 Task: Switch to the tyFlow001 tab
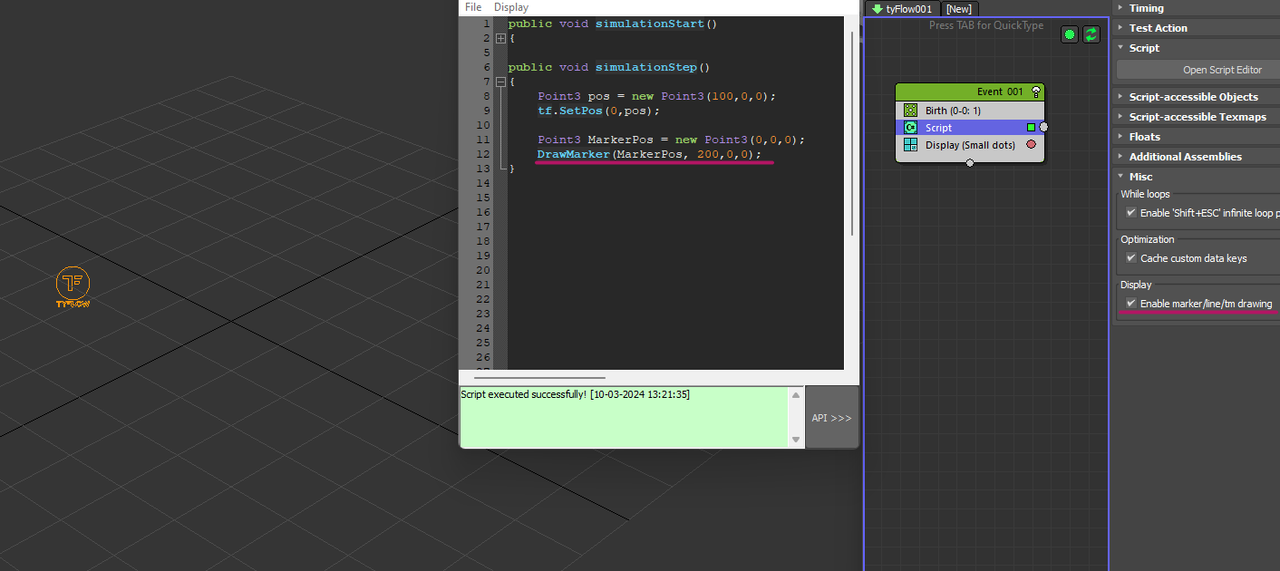pyautogui.click(x=902, y=9)
